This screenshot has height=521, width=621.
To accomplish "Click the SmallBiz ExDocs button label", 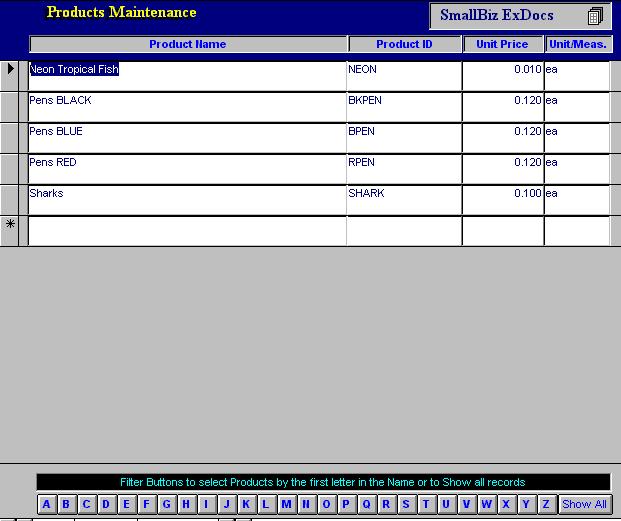I will pos(497,16).
